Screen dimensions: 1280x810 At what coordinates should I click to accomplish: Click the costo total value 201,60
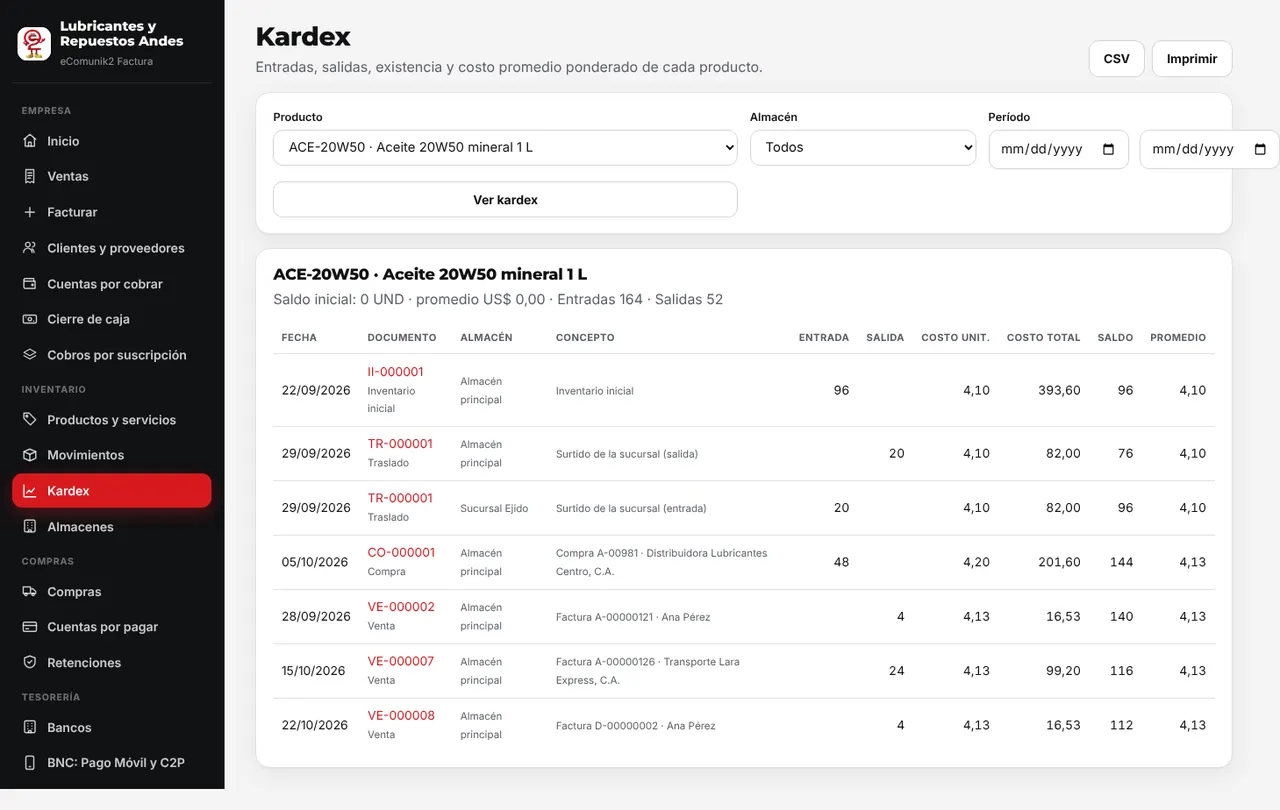1059,562
